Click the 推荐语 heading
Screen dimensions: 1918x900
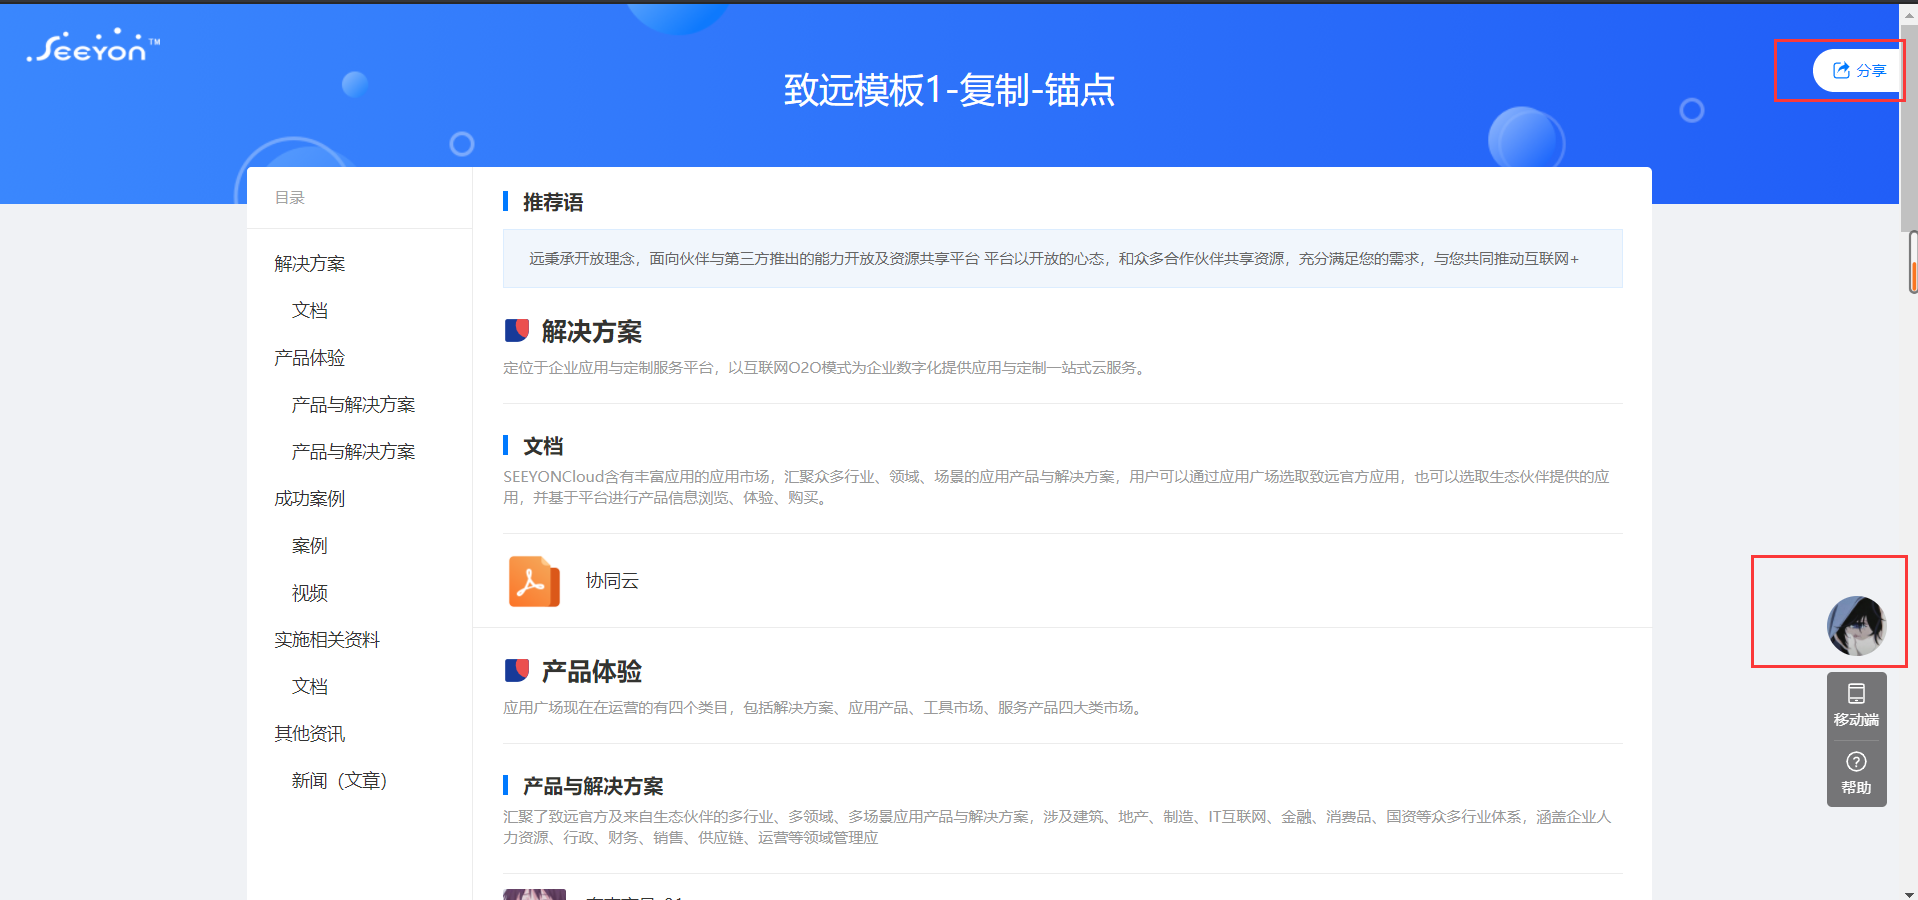pos(553,202)
